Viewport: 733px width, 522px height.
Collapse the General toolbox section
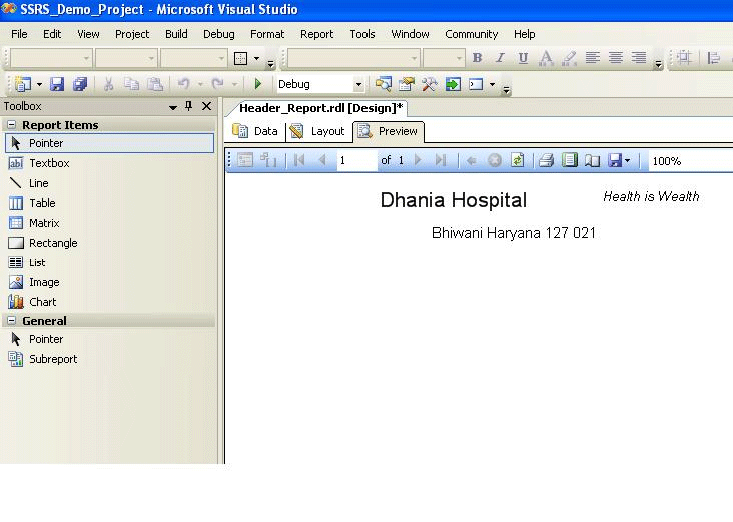12,321
